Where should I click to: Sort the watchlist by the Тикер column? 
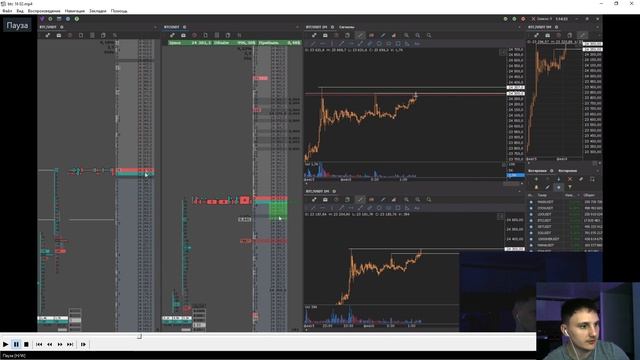click(x=542, y=196)
